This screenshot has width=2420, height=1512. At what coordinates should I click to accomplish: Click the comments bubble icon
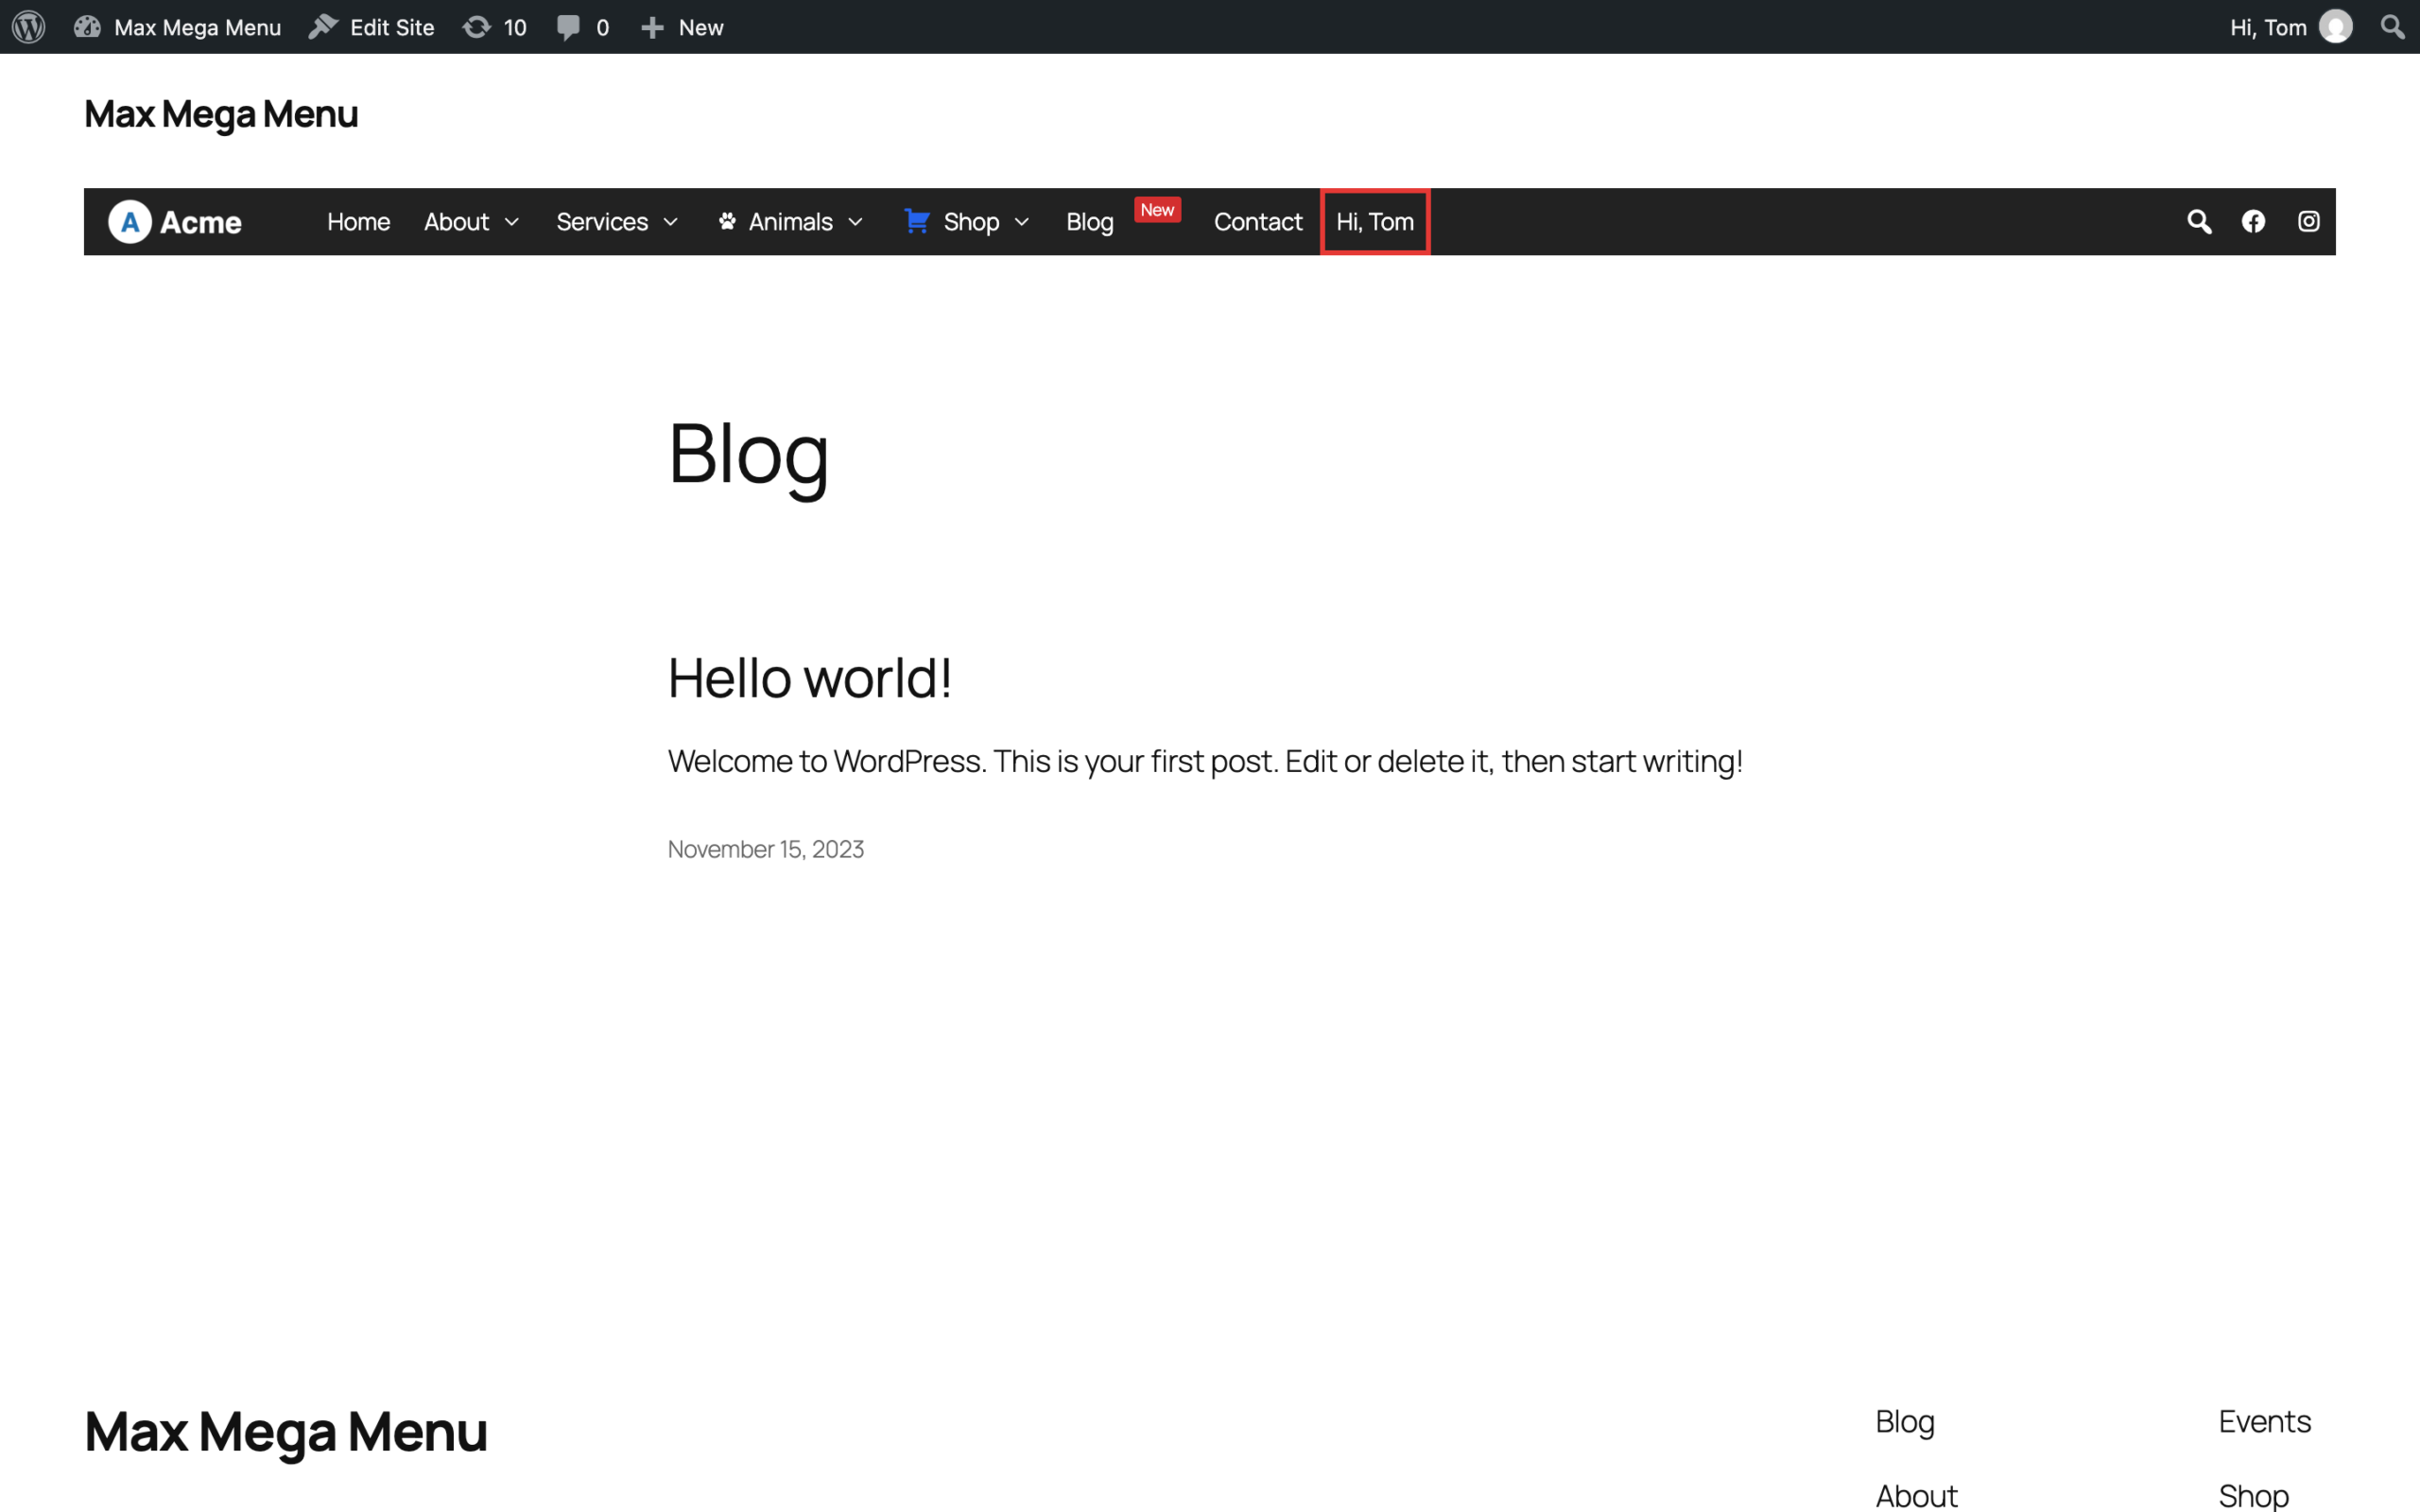click(568, 27)
